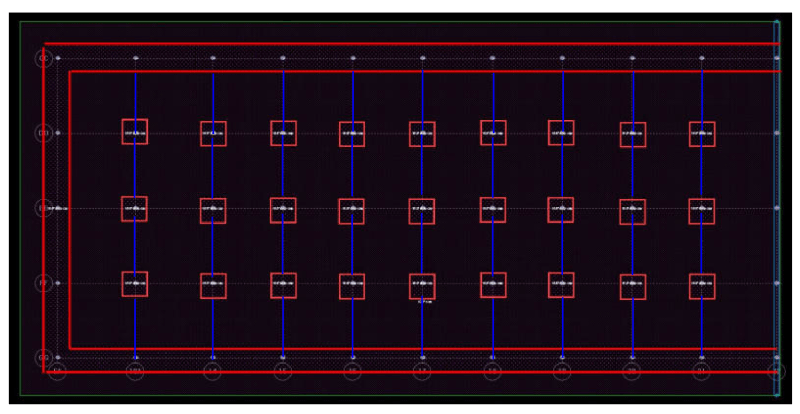Pick the leftmost footing on grid row DD

click(135, 132)
